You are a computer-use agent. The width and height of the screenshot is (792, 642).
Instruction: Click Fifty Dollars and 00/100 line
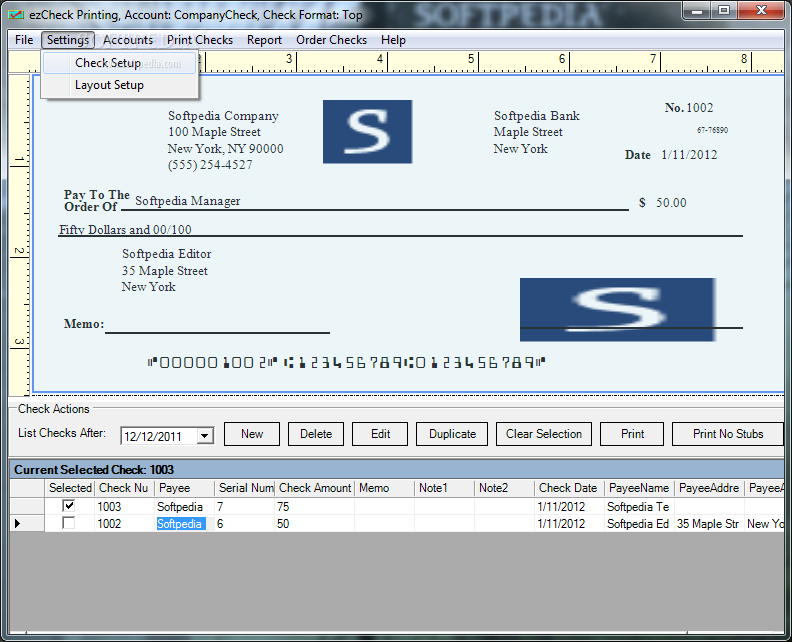coord(125,229)
